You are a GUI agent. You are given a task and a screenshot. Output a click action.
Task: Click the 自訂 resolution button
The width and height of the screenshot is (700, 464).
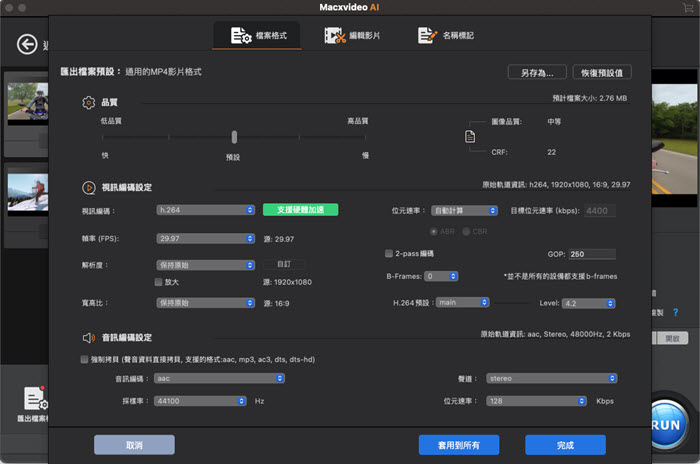(x=284, y=264)
